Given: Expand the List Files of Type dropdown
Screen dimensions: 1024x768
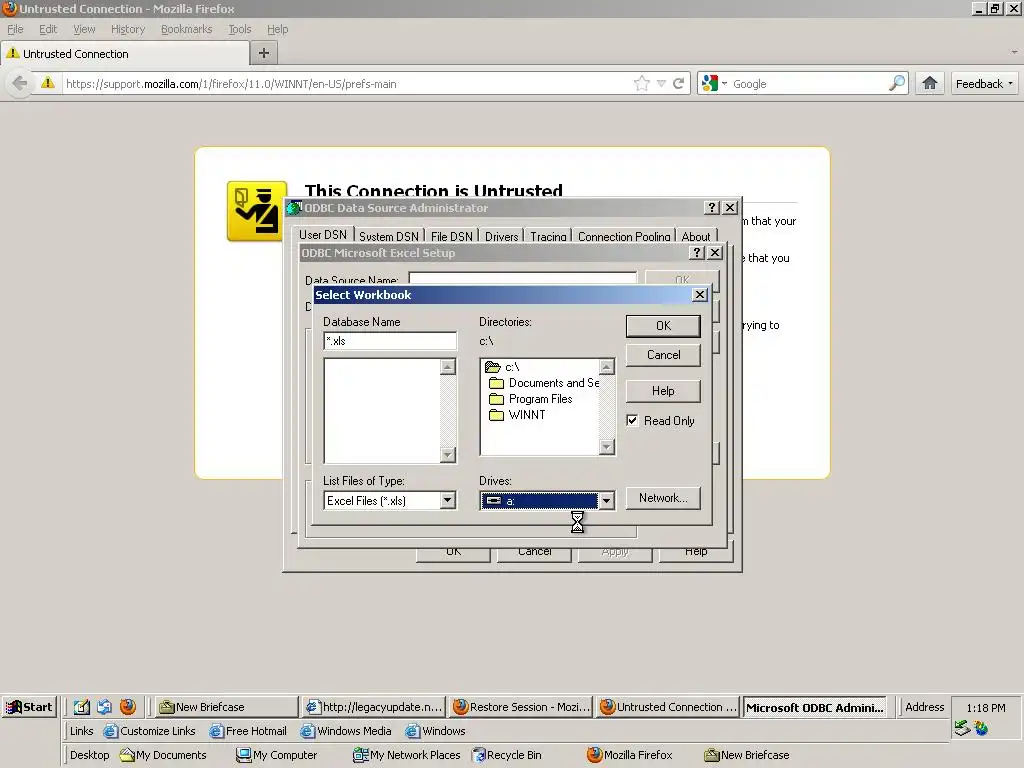Looking at the screenshot, I should click(447, 501).
